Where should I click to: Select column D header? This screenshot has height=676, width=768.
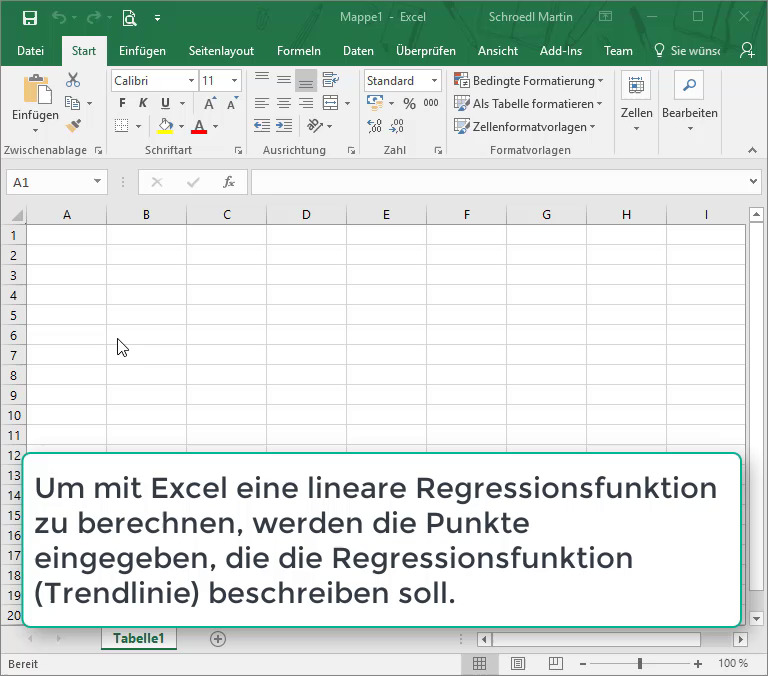pos(306,215)
